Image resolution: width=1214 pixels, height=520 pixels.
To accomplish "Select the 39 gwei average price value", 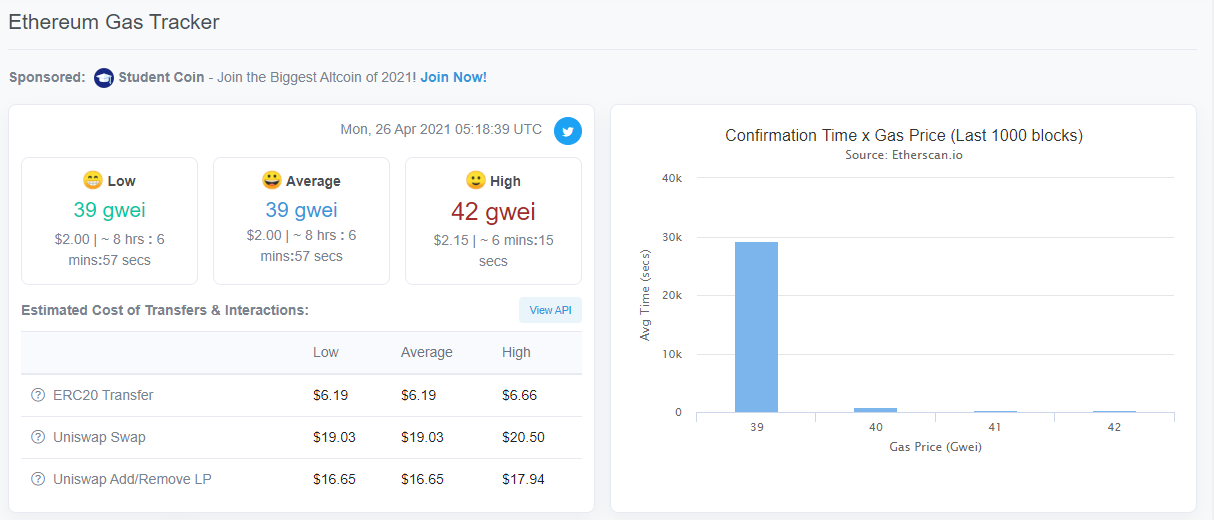I will pos(301,210).
